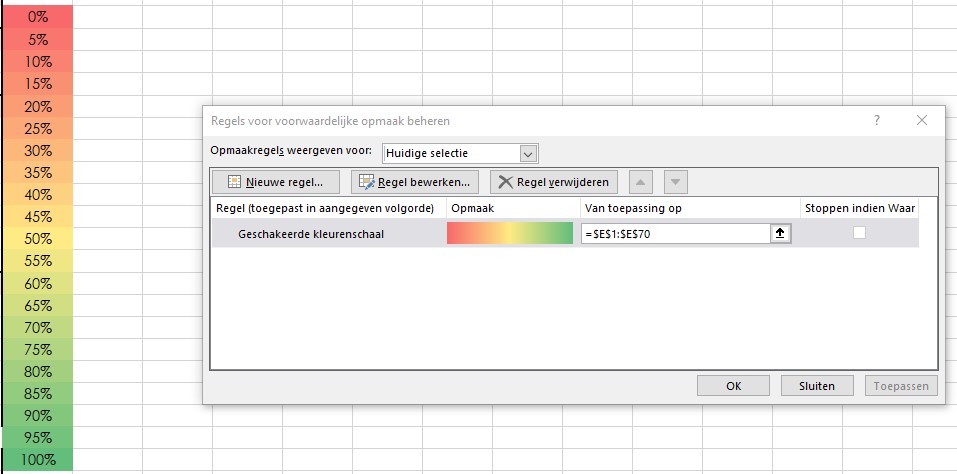Click the 'Opmaak' column header
Image resolution: width=957 pixels, height=474 pixels.
pos(511,208)
